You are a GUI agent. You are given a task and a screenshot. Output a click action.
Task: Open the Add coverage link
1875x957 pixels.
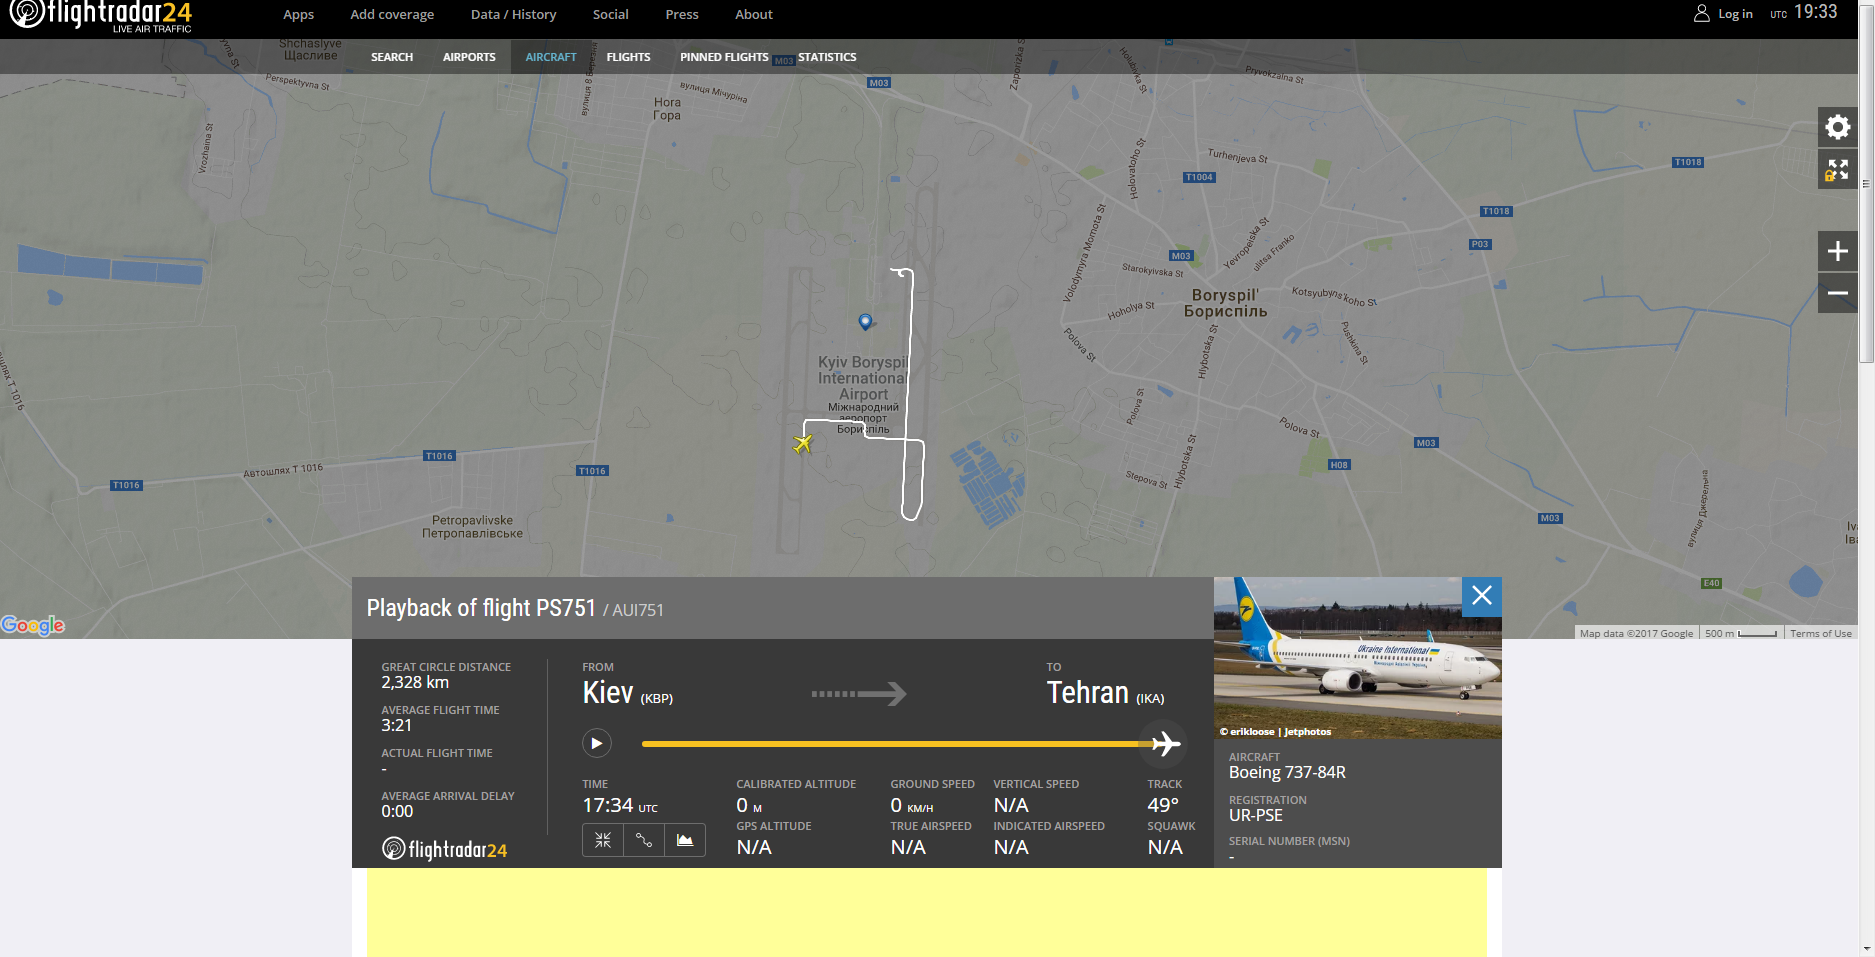(392, 14)
